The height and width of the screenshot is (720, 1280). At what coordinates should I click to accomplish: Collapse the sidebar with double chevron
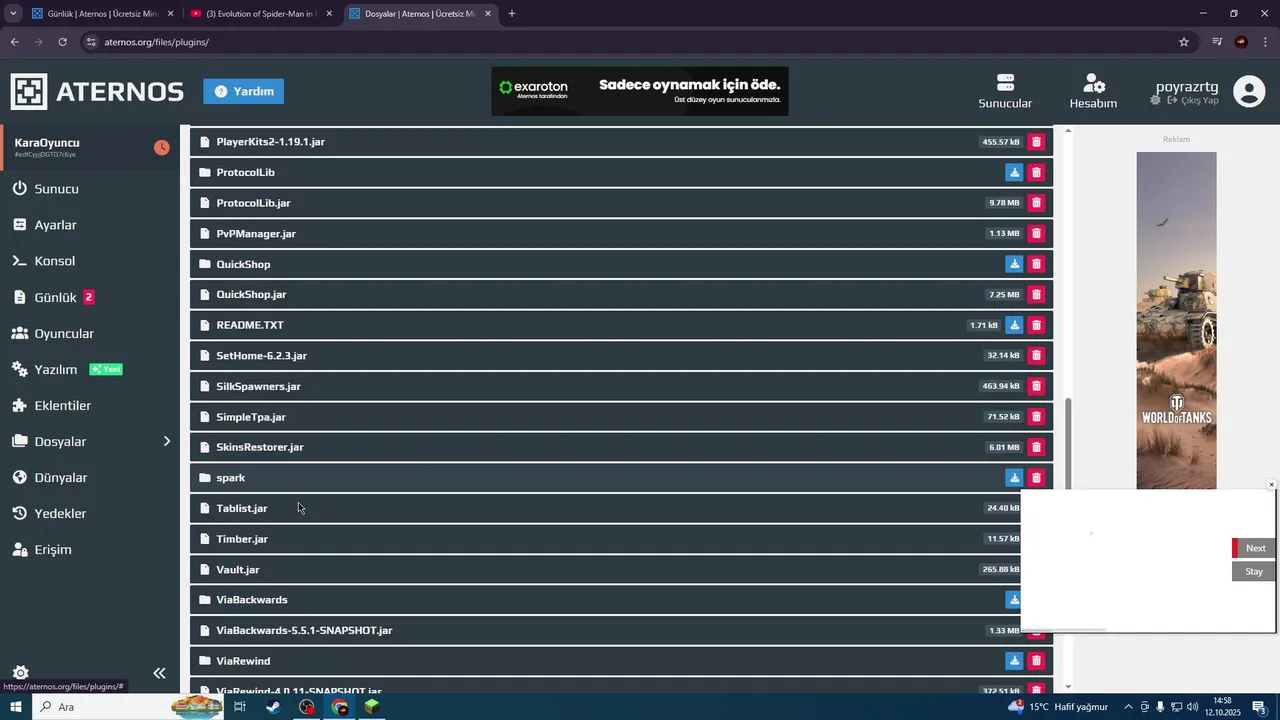[159, 673]
